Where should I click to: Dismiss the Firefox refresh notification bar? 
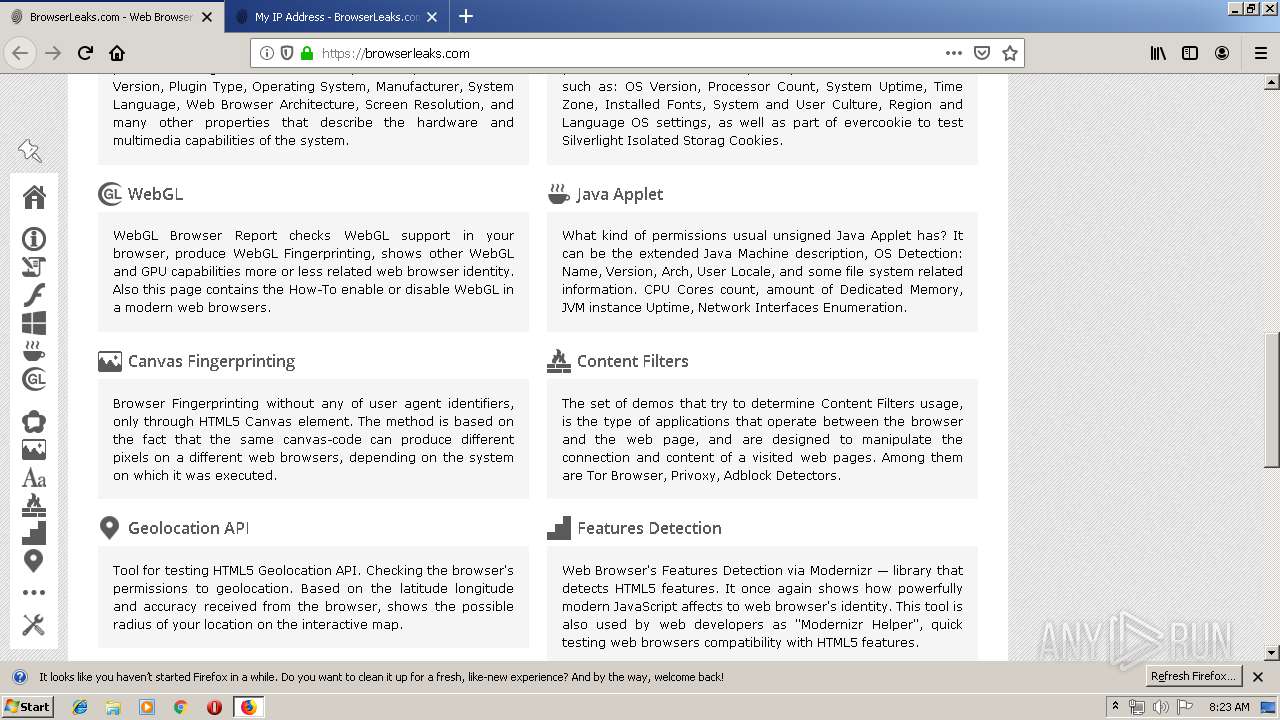click(x=1258, y=677)
